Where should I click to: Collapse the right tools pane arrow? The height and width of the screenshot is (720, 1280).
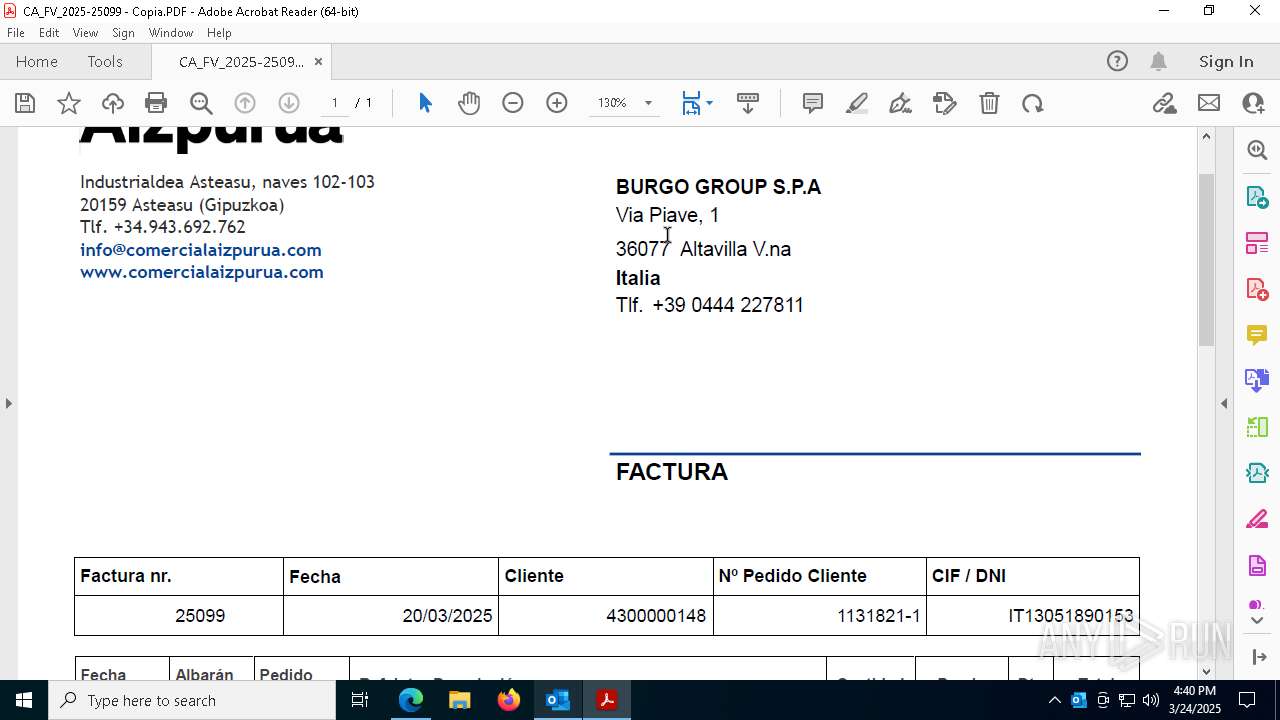(x=1224, y=403)
